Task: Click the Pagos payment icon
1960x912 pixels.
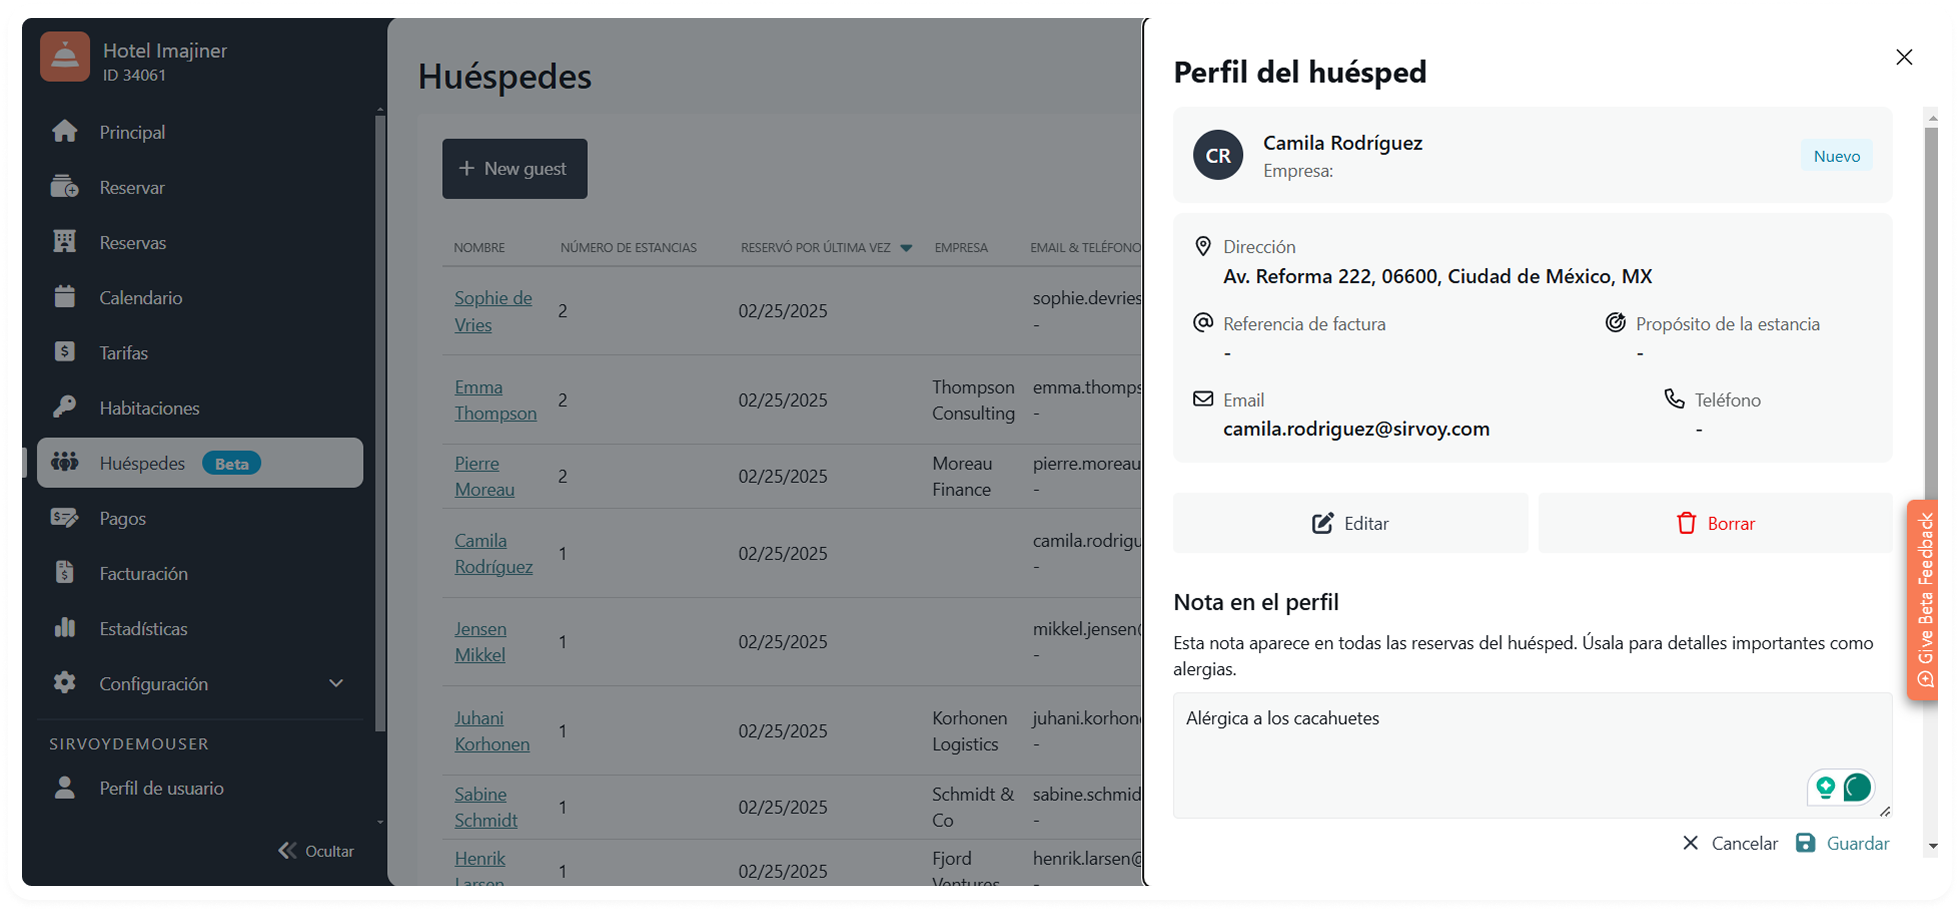Action: click(65, 518)
